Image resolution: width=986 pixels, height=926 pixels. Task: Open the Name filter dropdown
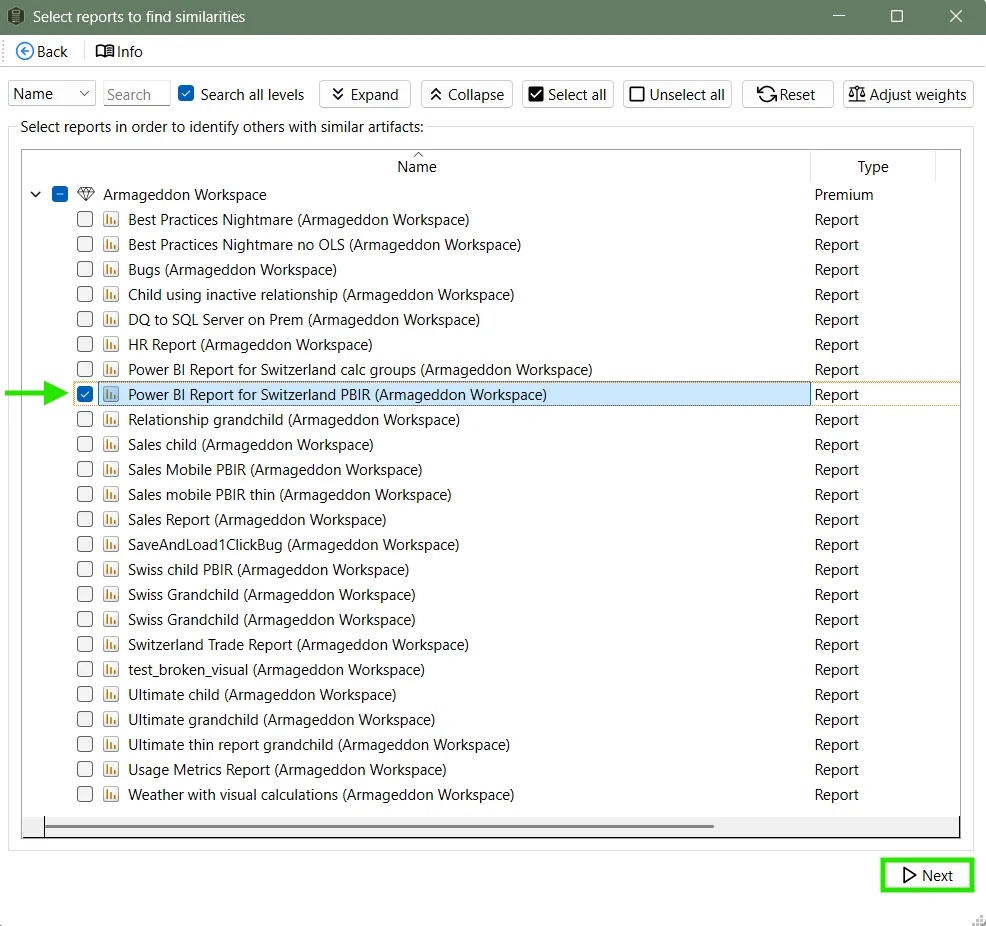52,94
